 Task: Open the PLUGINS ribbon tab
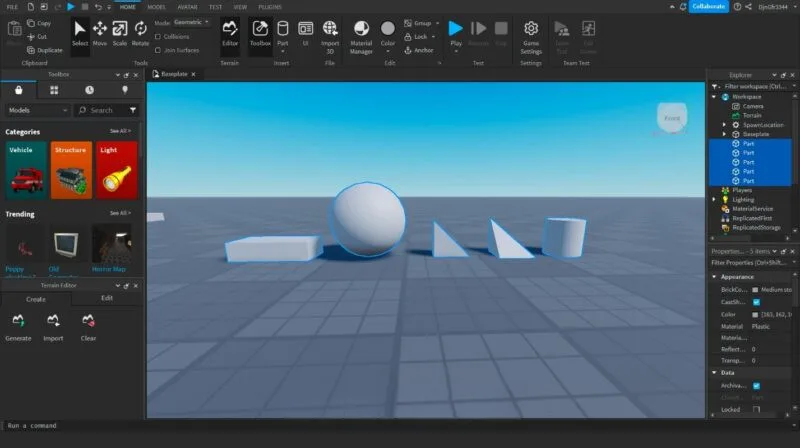pos(270,7)
